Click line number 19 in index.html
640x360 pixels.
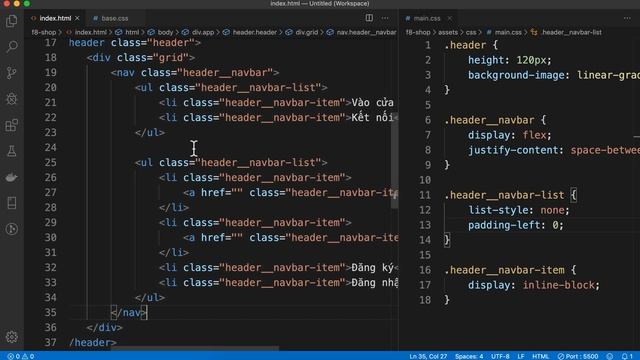[51, 73]
